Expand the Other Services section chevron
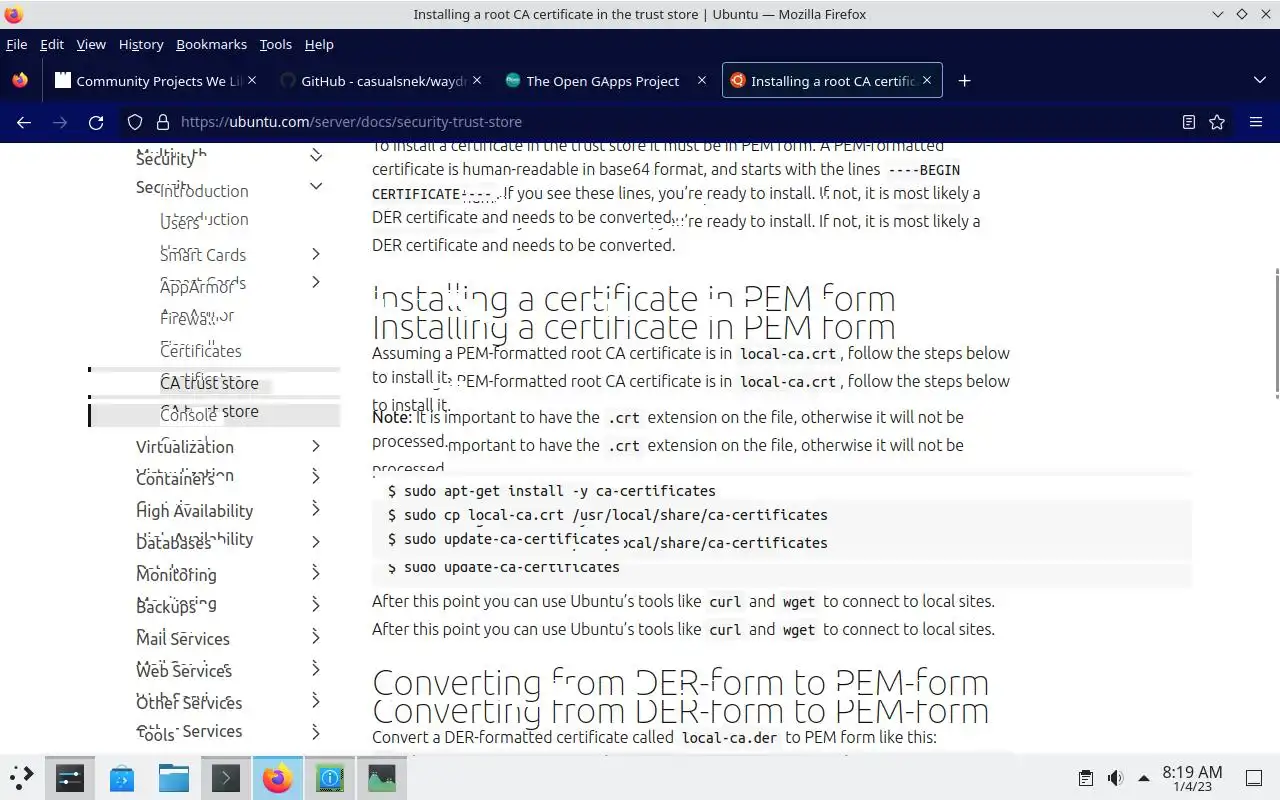 [x=315, y=701]
